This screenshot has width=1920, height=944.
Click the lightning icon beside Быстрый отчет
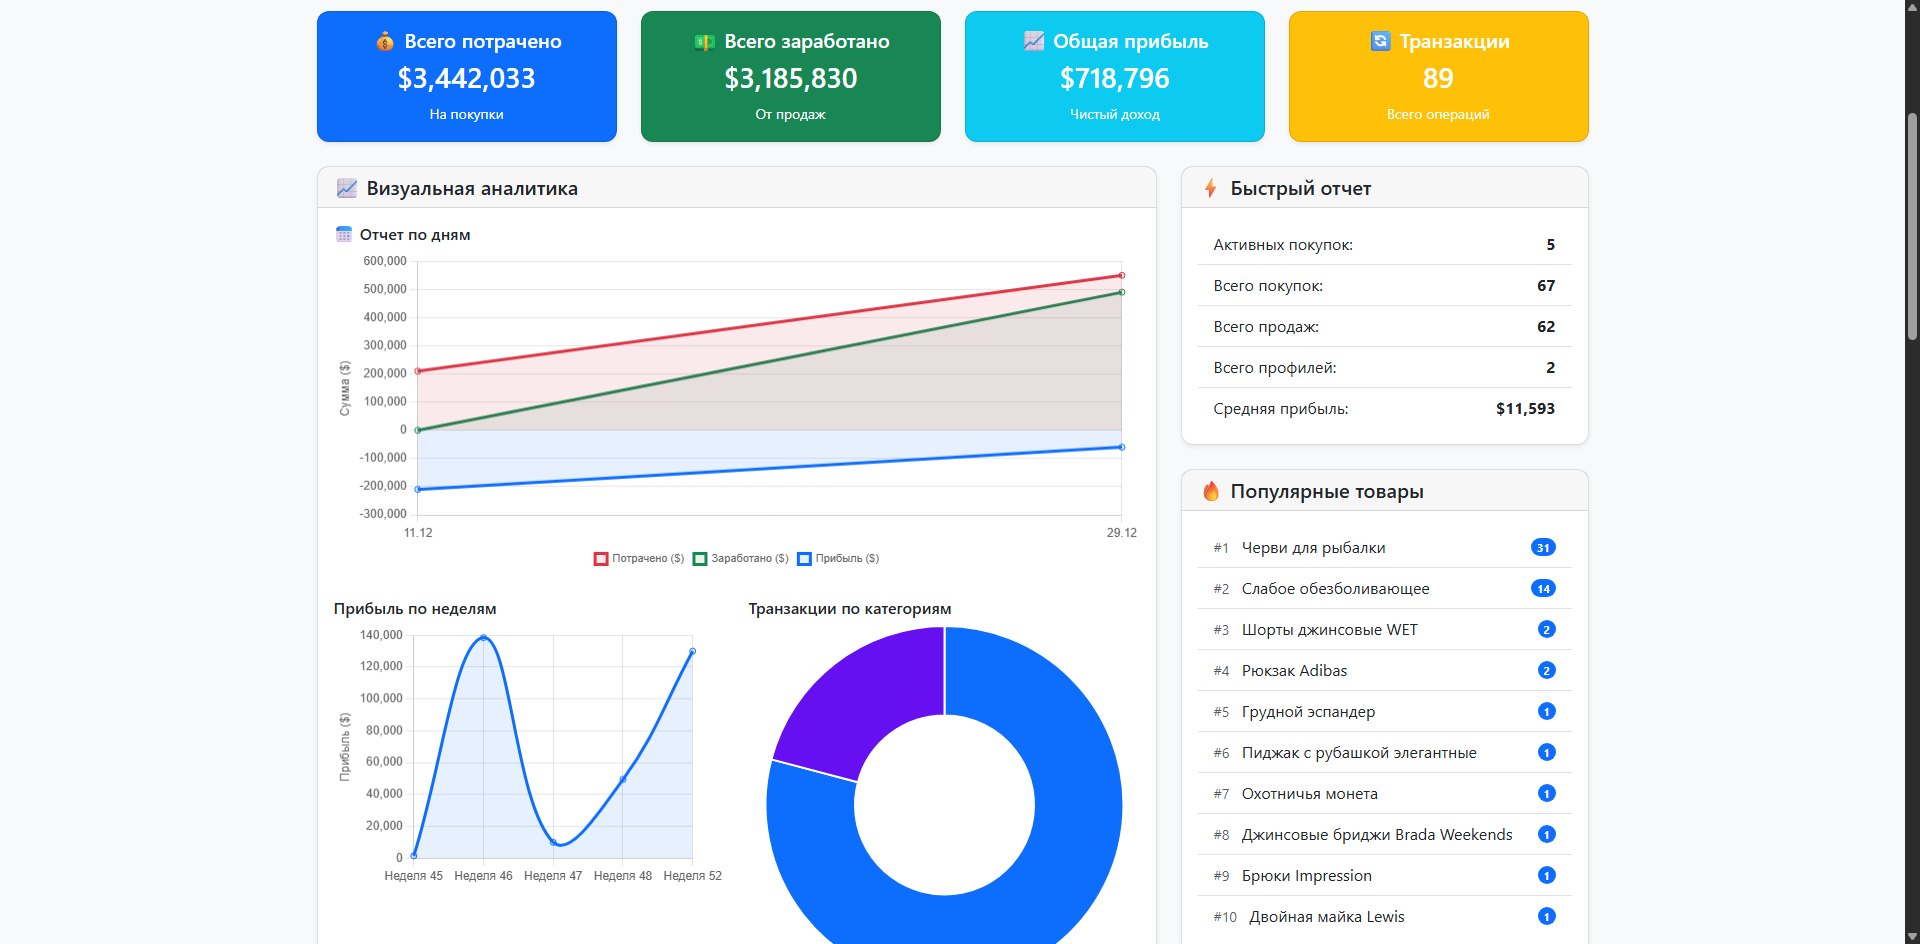pos(1211,188)
